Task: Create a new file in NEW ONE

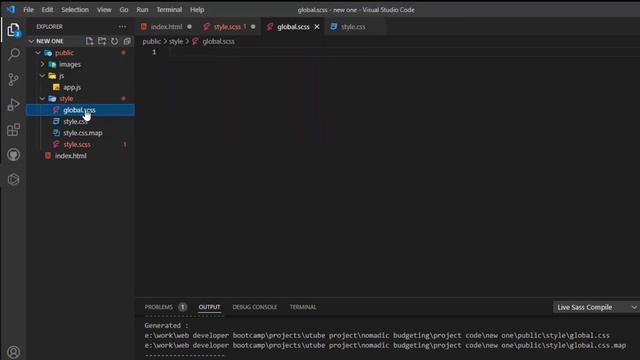Action: point(89,41)
